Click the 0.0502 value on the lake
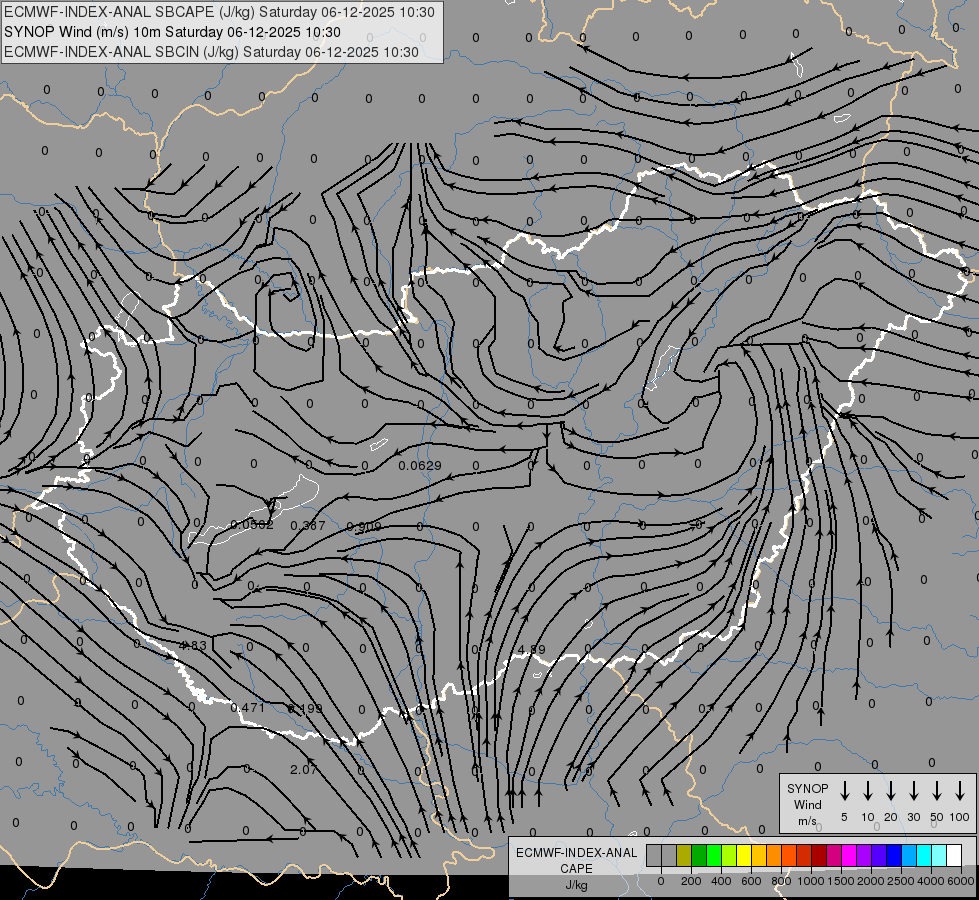This screenshot has height=900, width=979. pos(252,525)
